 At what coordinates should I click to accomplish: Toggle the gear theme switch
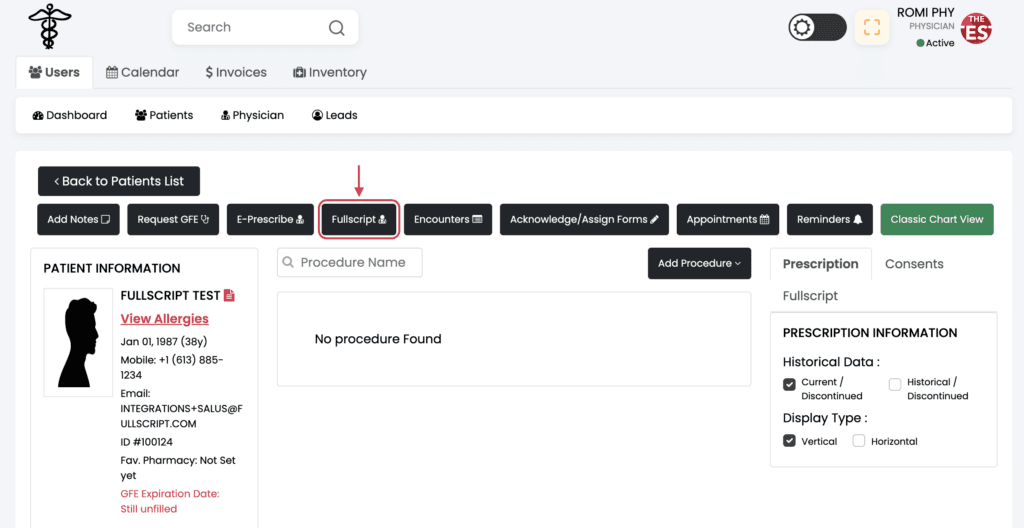click(x=818, y=27)
